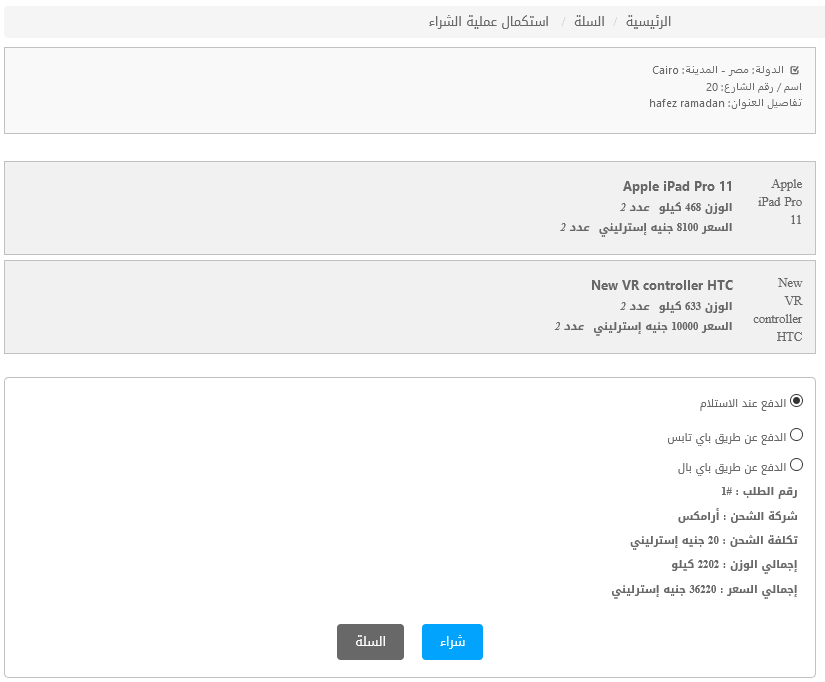Select the الدفع عند الاستلام radio button
Image resolution: width=825 pixels, height=682 pixels.
tap(796, 401)
